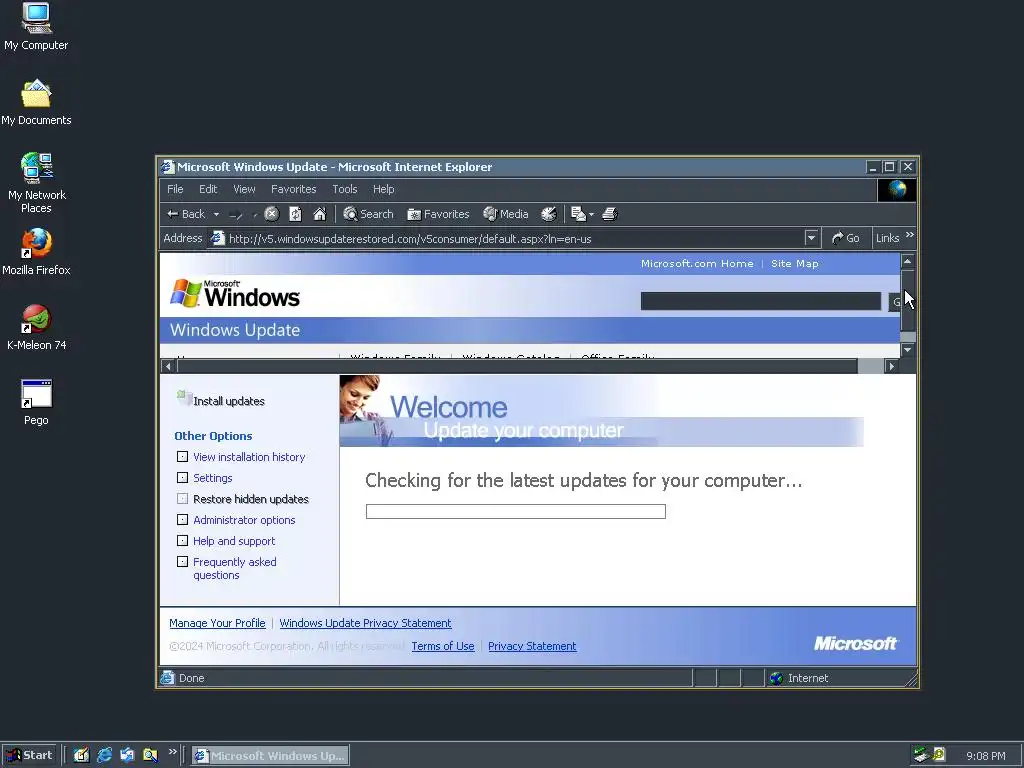Click the Internet security zone status icon
1024x768 pixels.
(x=776, y=678)
